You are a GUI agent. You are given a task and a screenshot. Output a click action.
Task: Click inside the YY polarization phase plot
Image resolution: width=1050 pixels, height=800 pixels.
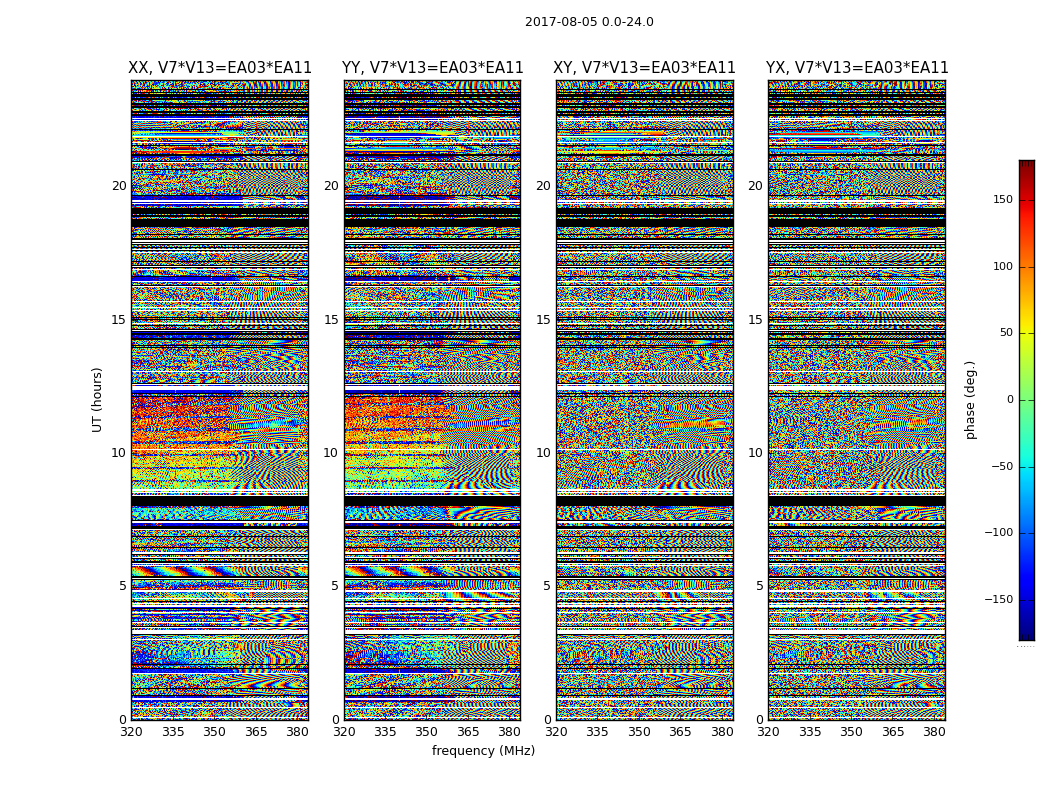(x=432, y=400)
